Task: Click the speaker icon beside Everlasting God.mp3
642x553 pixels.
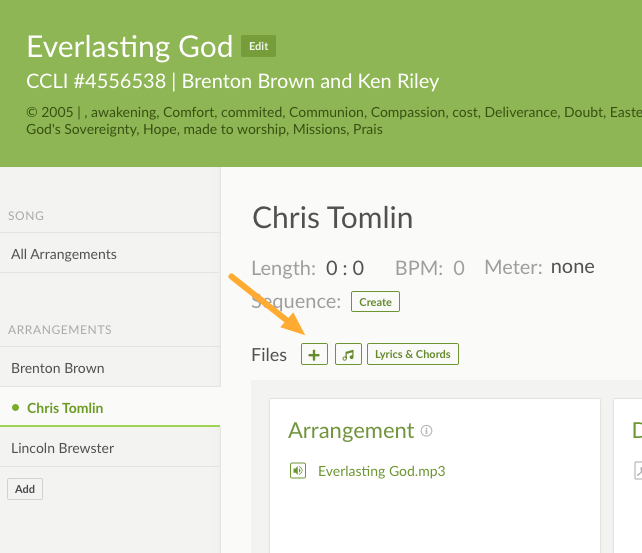Action: [x=298, y=470]
